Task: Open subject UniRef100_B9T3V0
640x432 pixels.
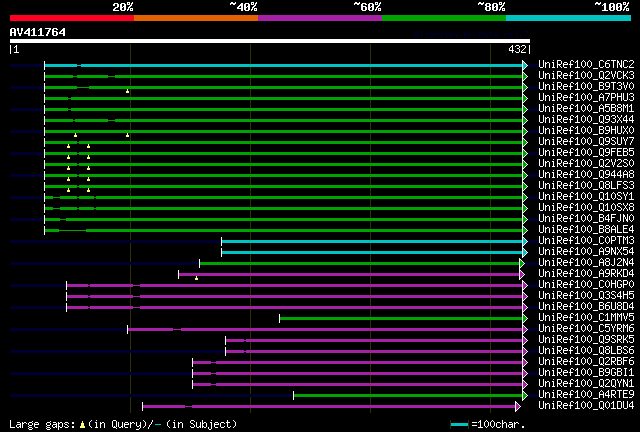Action: [586, 87]
